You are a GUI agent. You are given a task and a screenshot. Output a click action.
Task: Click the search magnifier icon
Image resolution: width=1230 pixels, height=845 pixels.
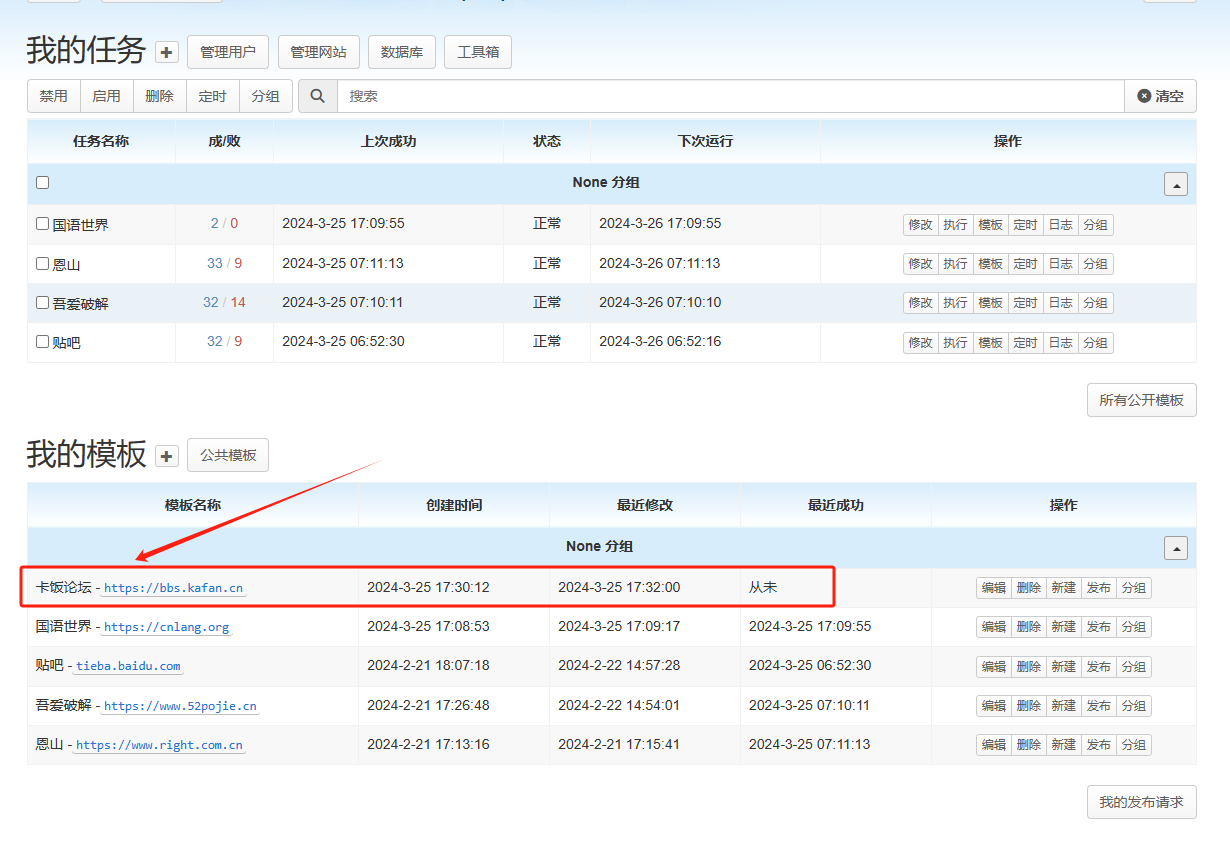click(318, 96)
